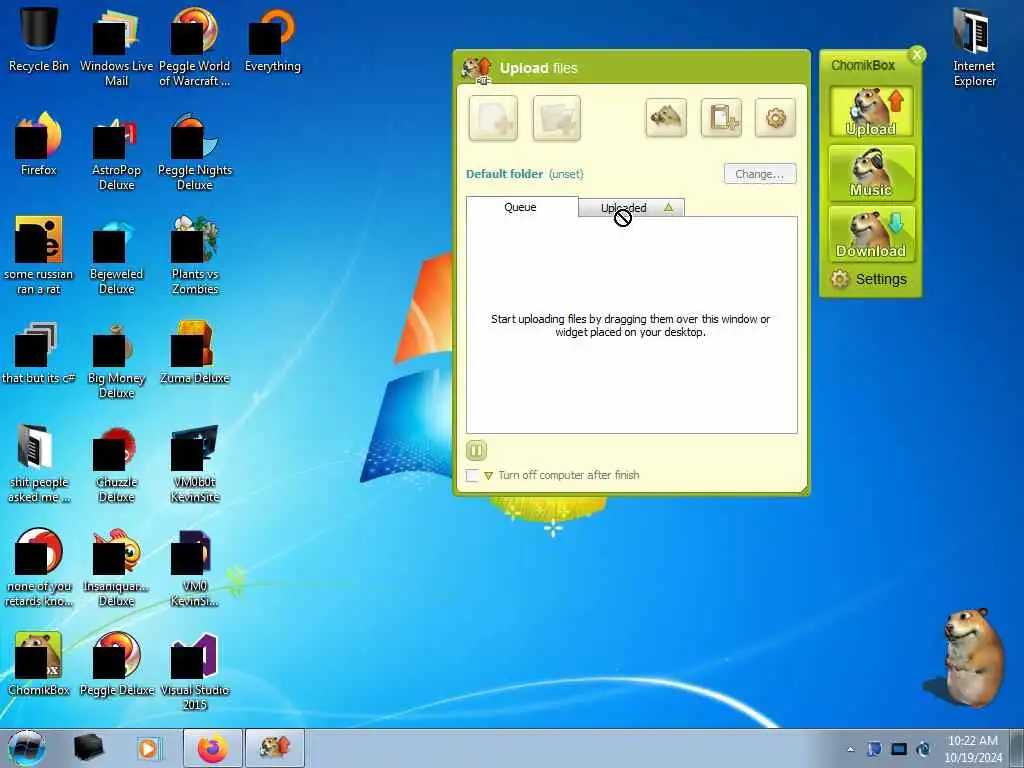The width and height of the screenshot is (1024, 768).
Task: Show hidden system tray icons
Action: click(850, 749)
